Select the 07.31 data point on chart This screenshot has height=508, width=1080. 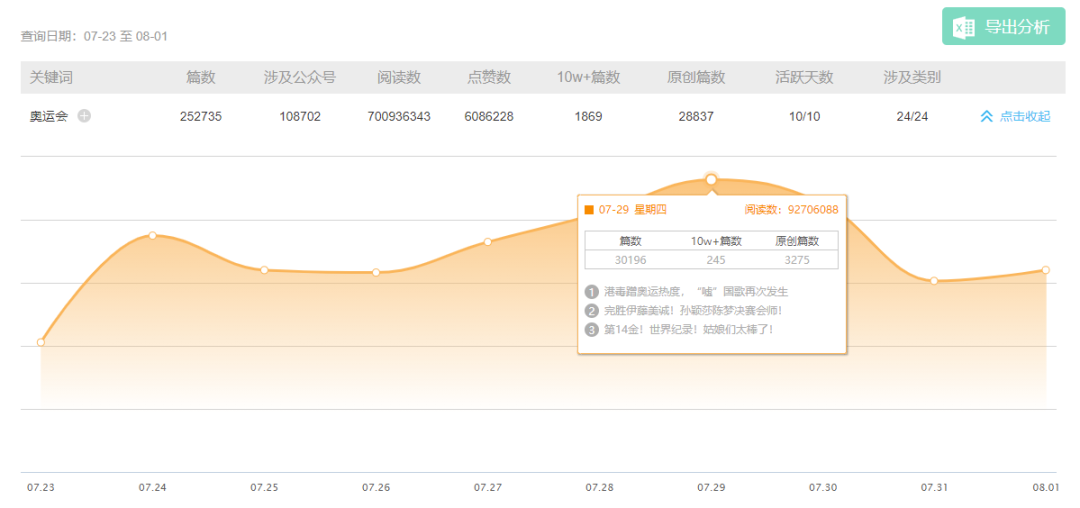coord(934,281)
